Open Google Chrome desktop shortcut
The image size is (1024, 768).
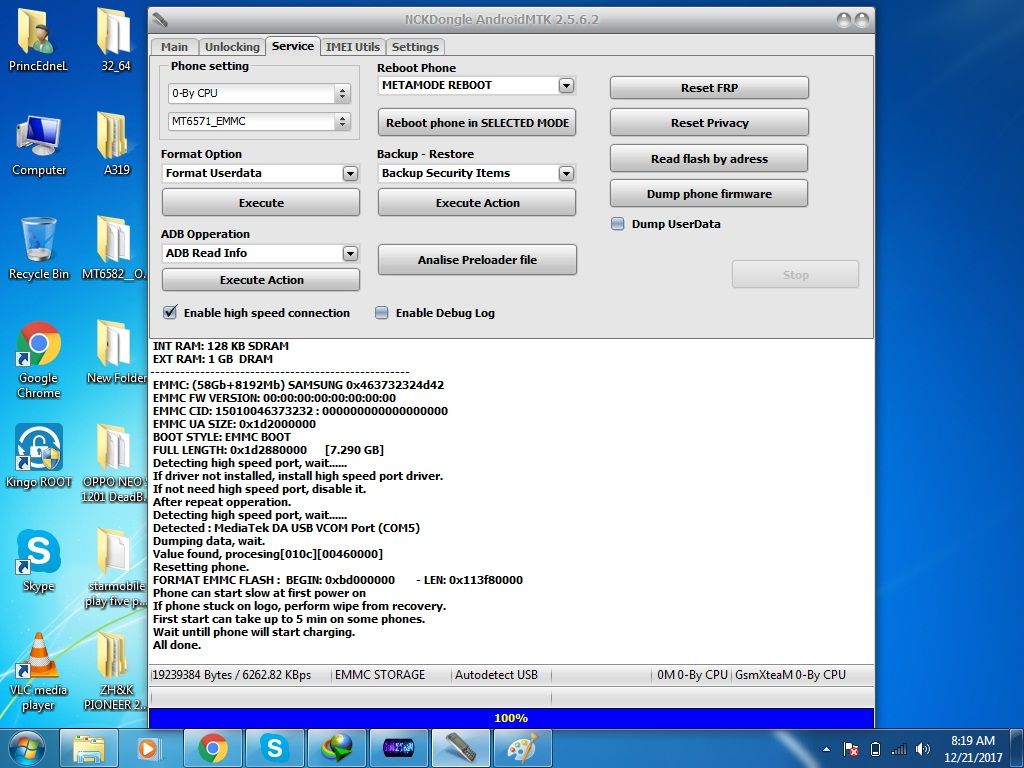pyautogui.click(x=38, y=347)
